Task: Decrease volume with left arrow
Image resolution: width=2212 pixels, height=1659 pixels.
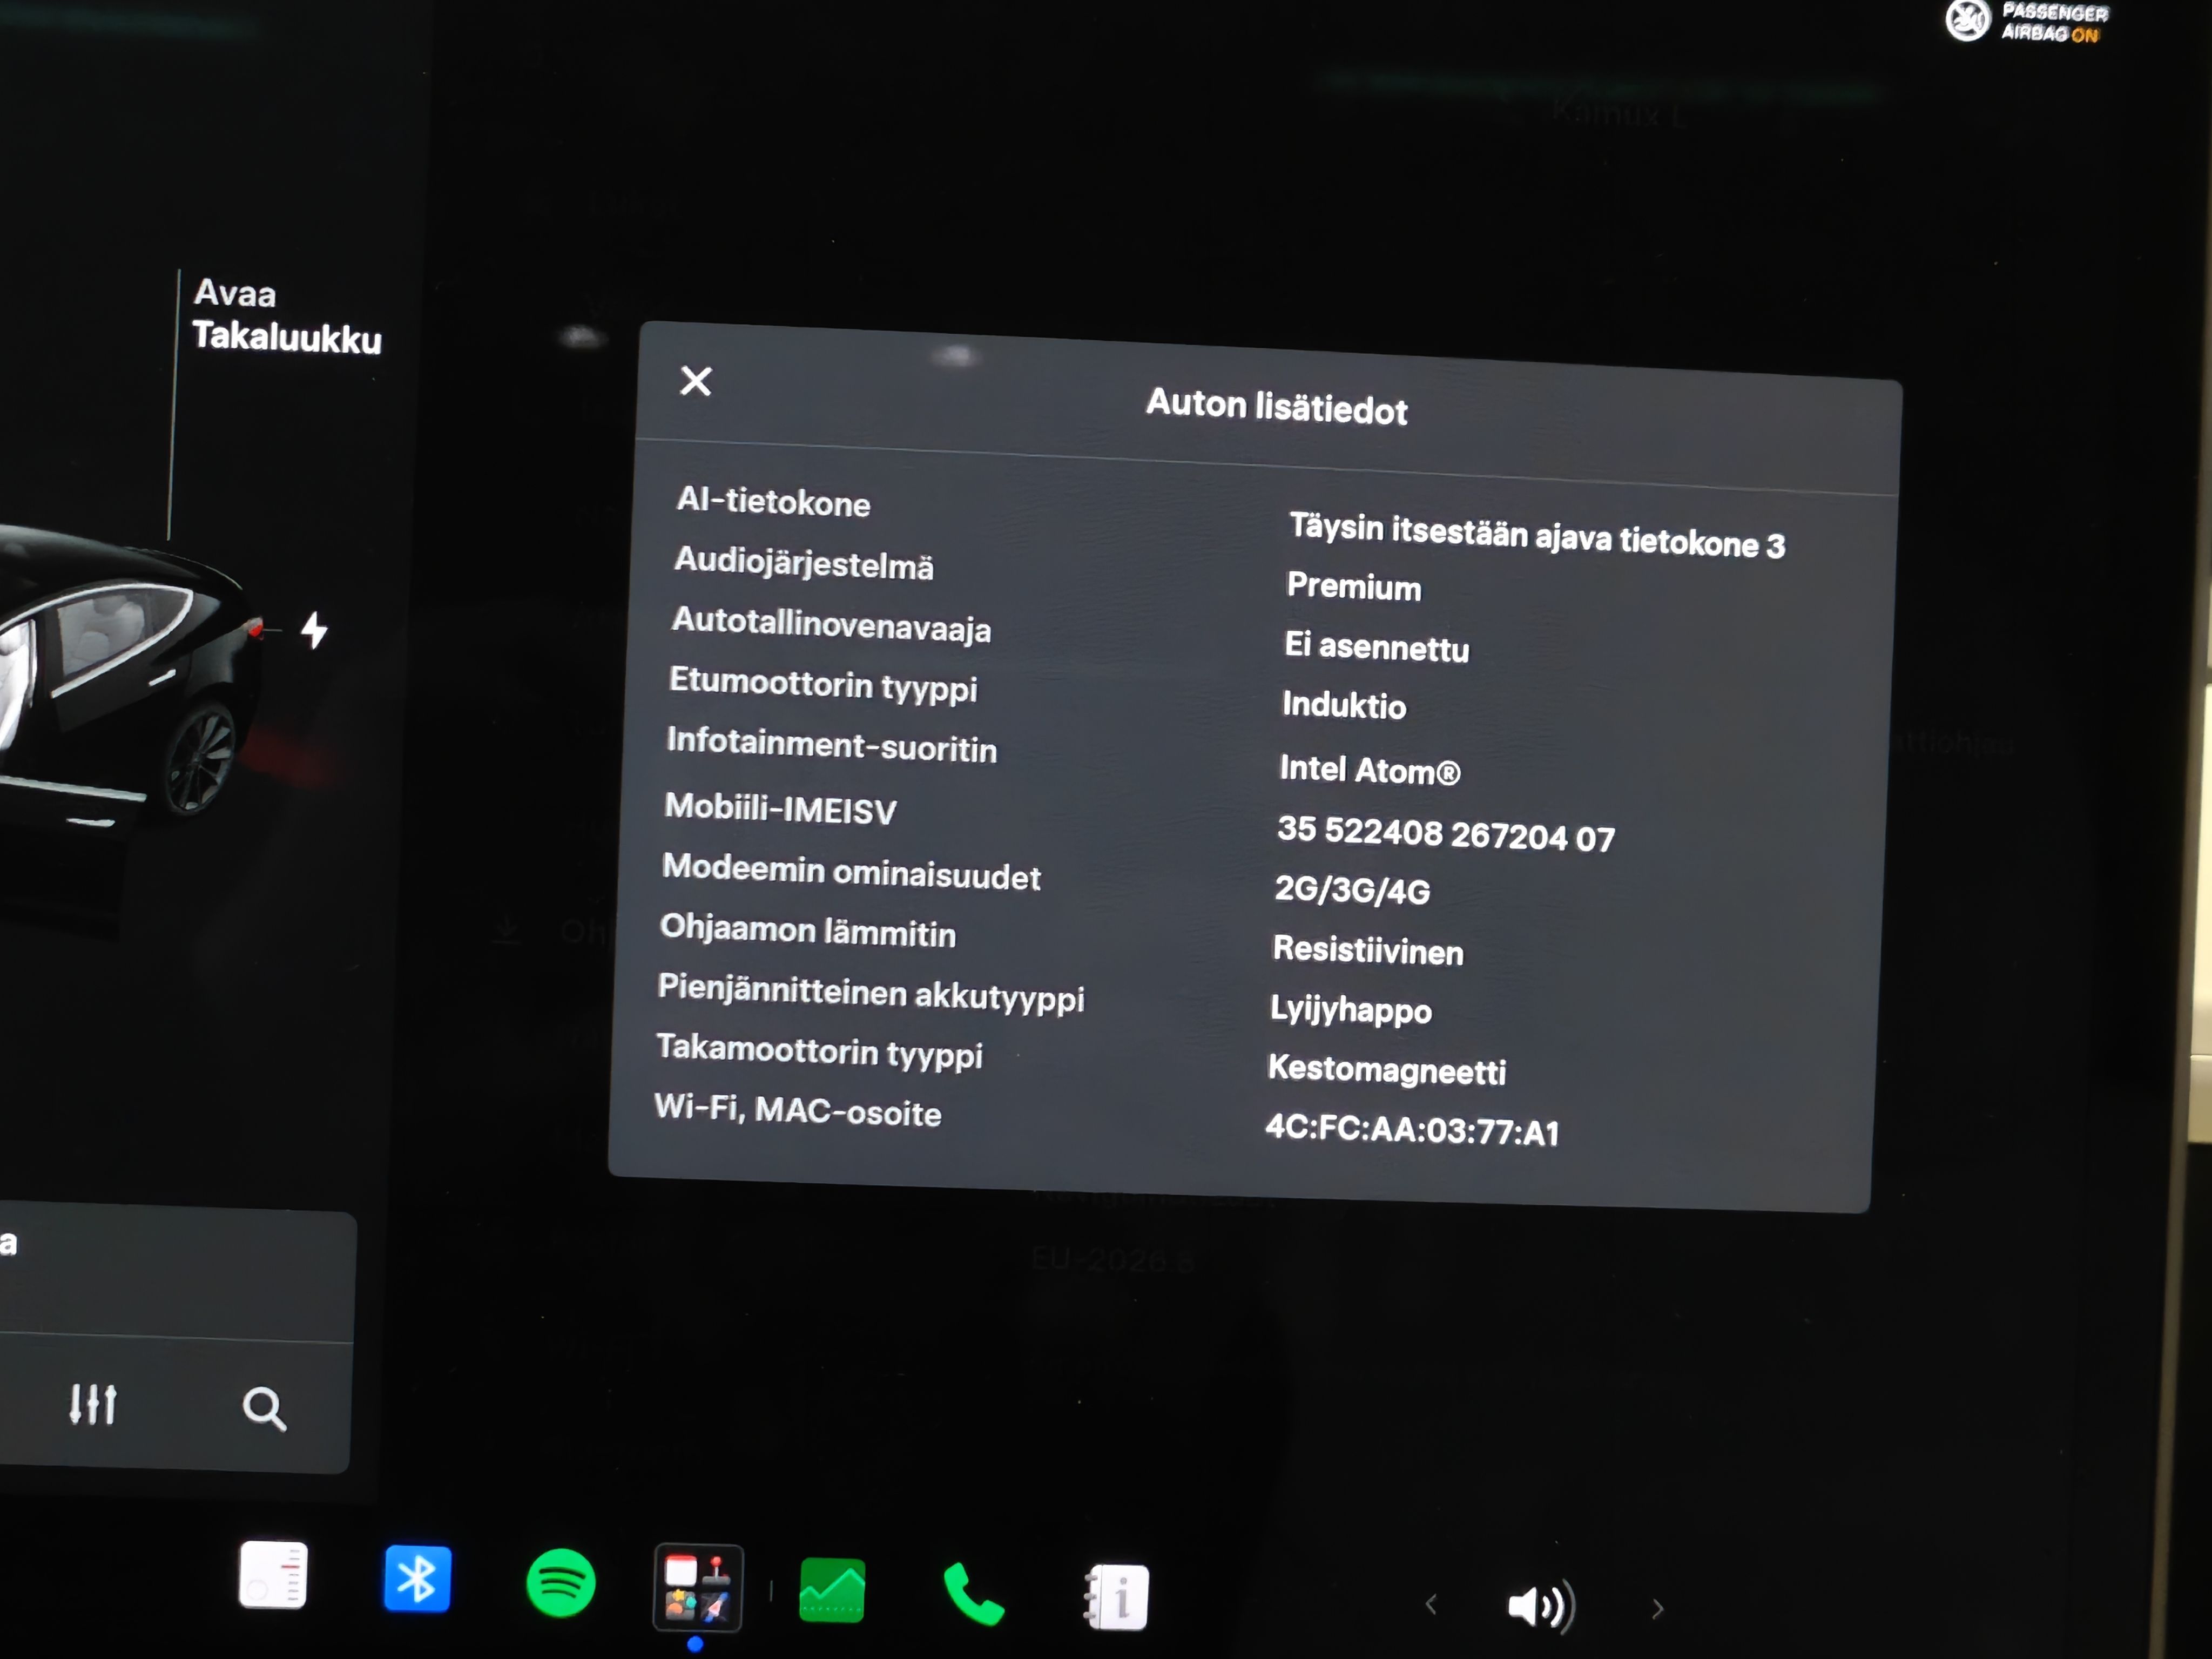Action: [x=1431, y=1604]
